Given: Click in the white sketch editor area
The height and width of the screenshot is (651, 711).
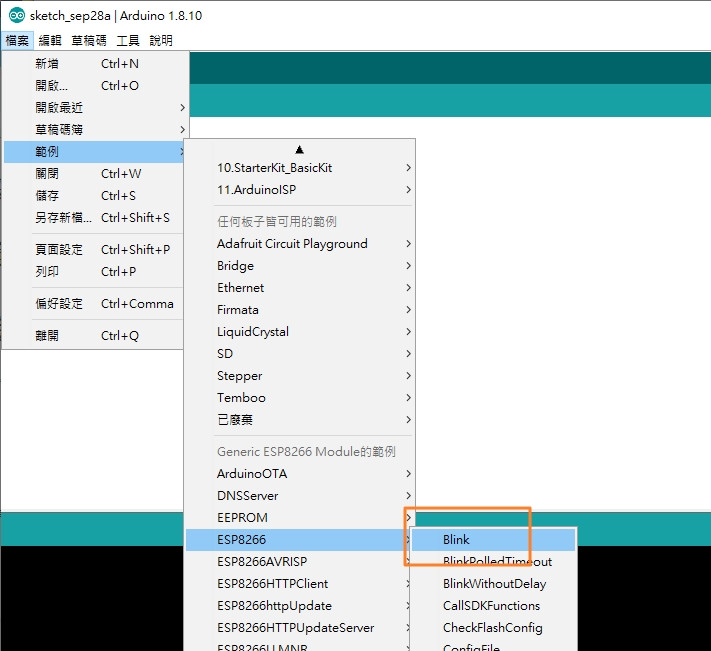Looking at the screenshot, I should [x=562, y=313].
